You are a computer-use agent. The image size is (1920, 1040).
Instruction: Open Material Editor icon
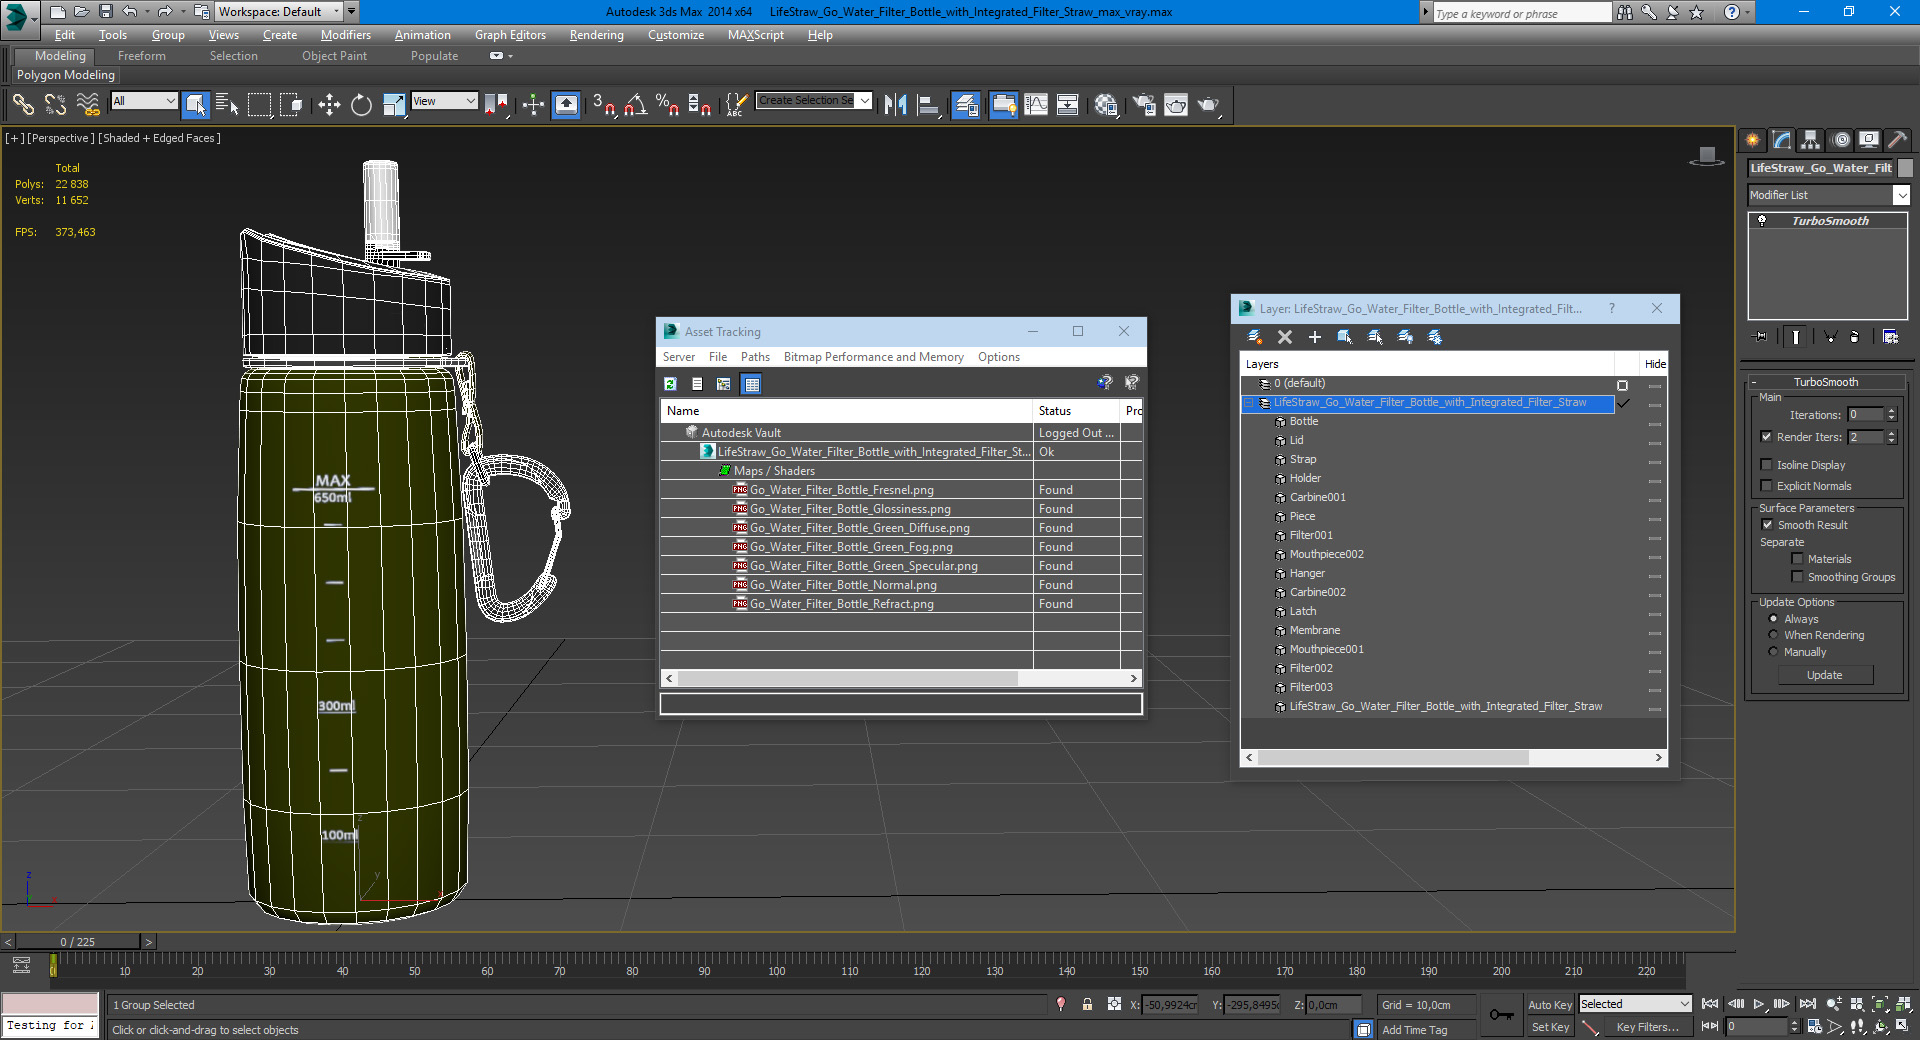coord(1105,104)
